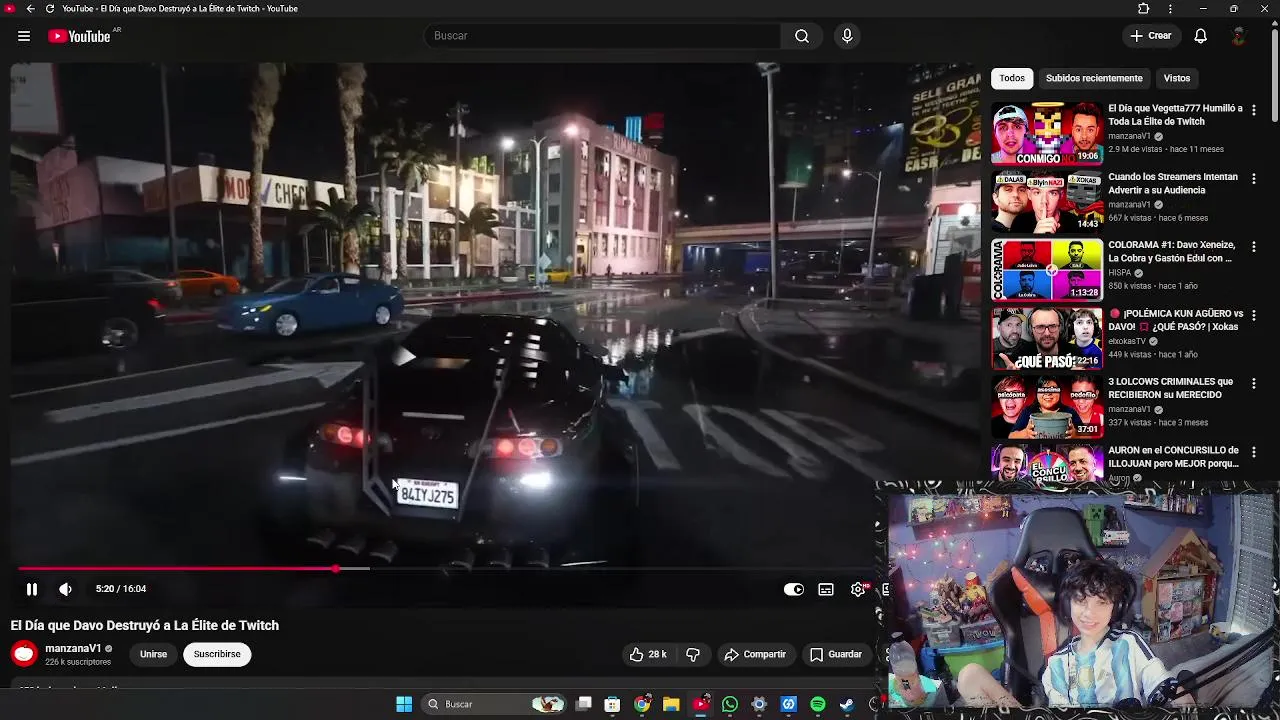Click the video title under the player

pyautogui.click(x=145, y=625)
